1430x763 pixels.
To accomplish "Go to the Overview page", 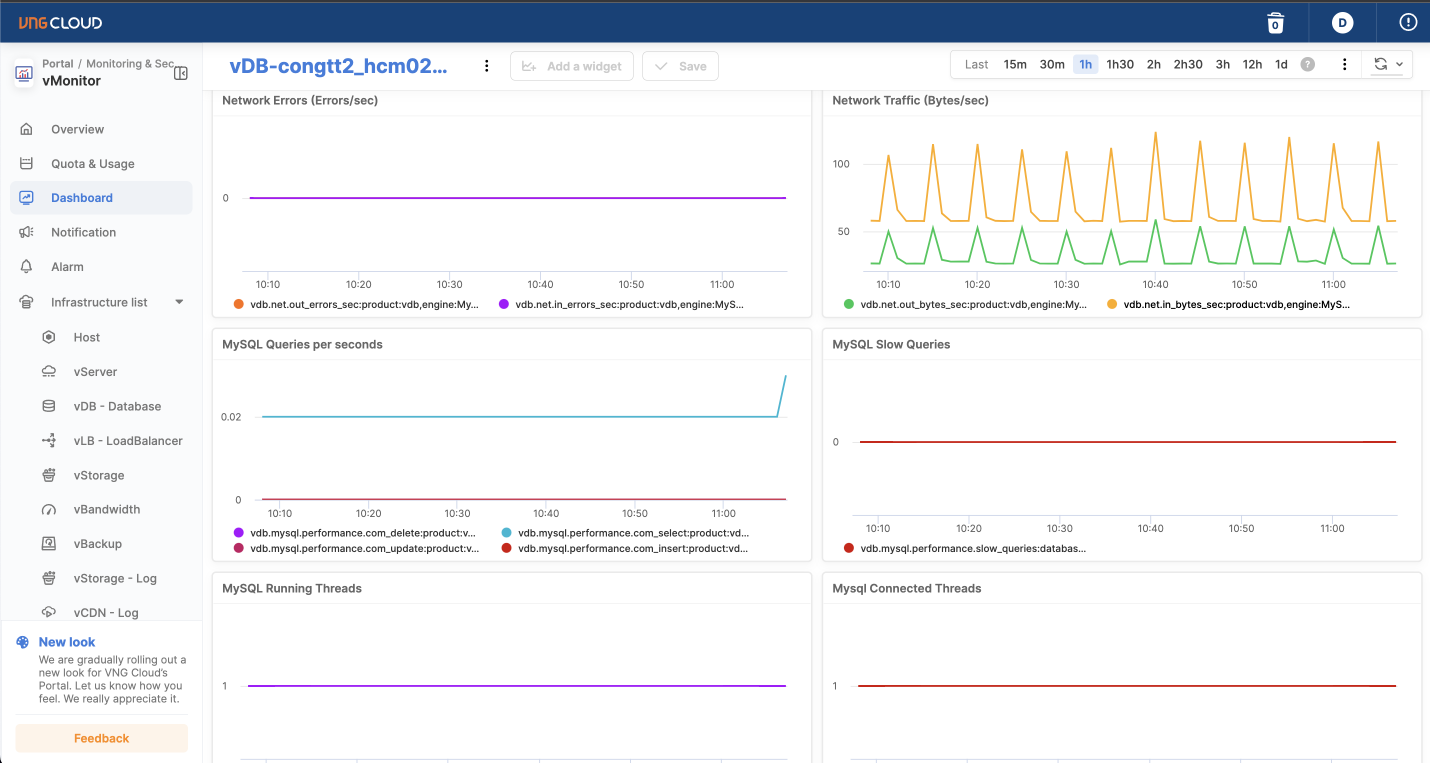I will click(77, 129).
